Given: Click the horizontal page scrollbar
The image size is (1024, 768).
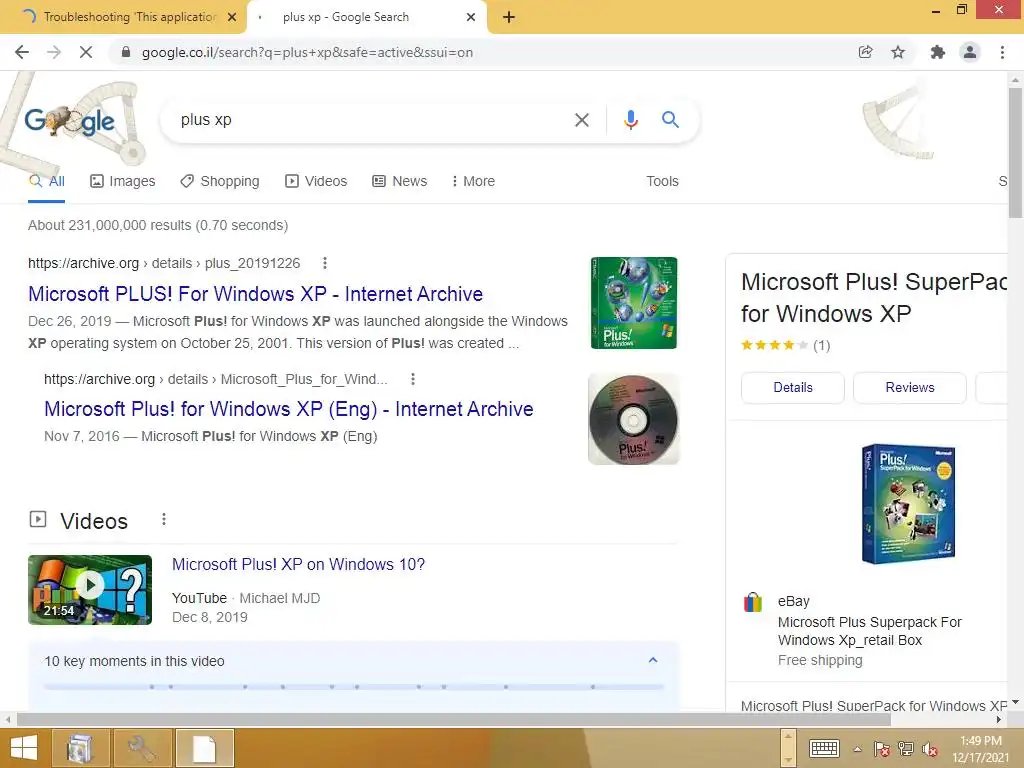Looking at the screenshot, I should [454, 719].
